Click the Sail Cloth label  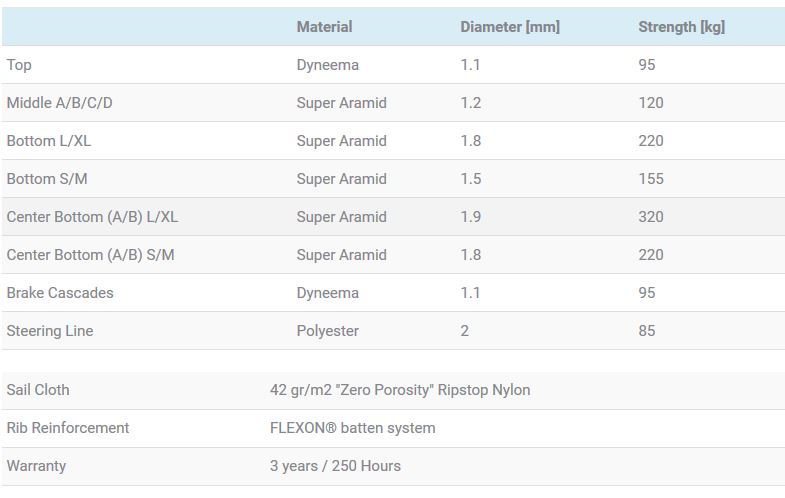click(x=38, y=390)
